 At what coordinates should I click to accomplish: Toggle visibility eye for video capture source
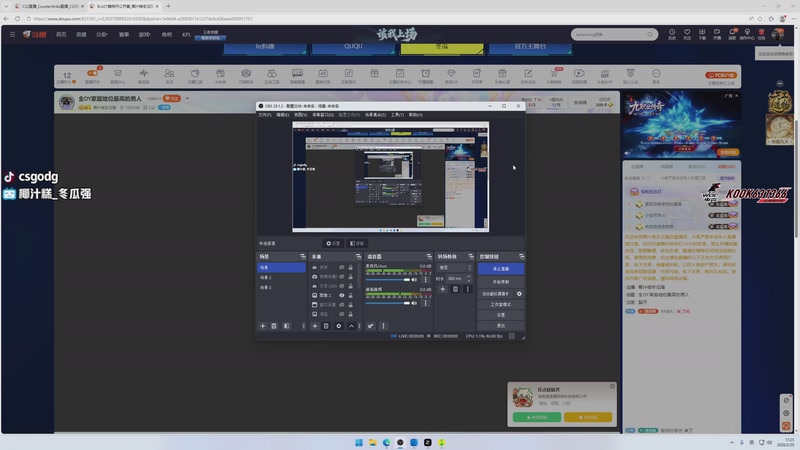point(342,277)
